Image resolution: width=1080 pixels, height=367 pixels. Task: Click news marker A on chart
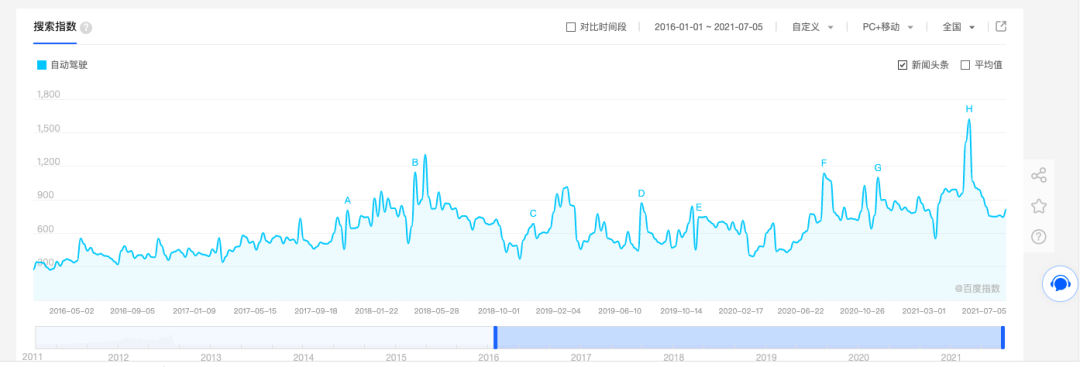coord(348,200)
